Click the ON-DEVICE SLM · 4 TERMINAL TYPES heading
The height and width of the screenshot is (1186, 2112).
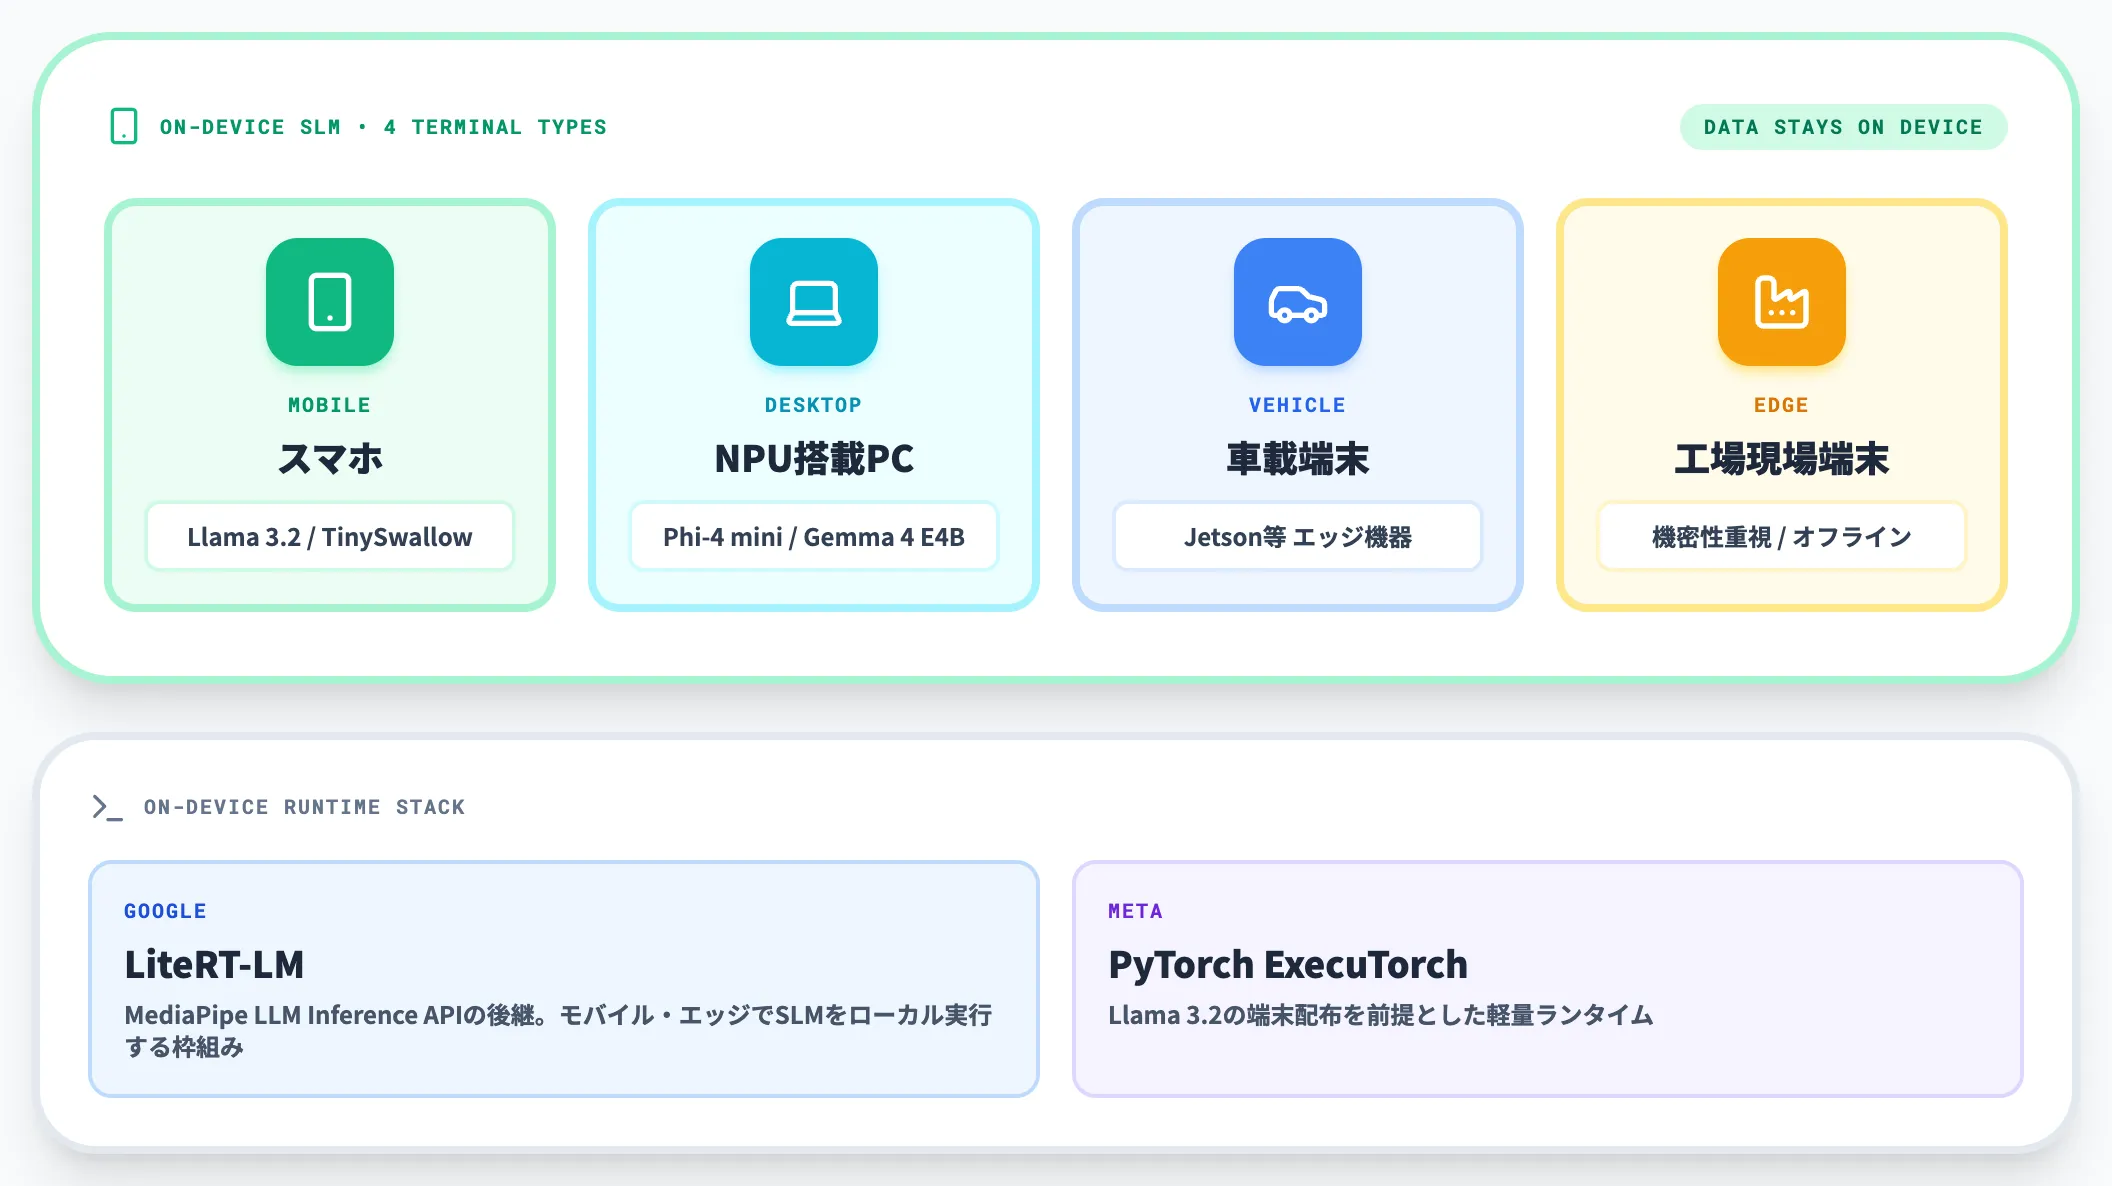[x=383, y=127]
